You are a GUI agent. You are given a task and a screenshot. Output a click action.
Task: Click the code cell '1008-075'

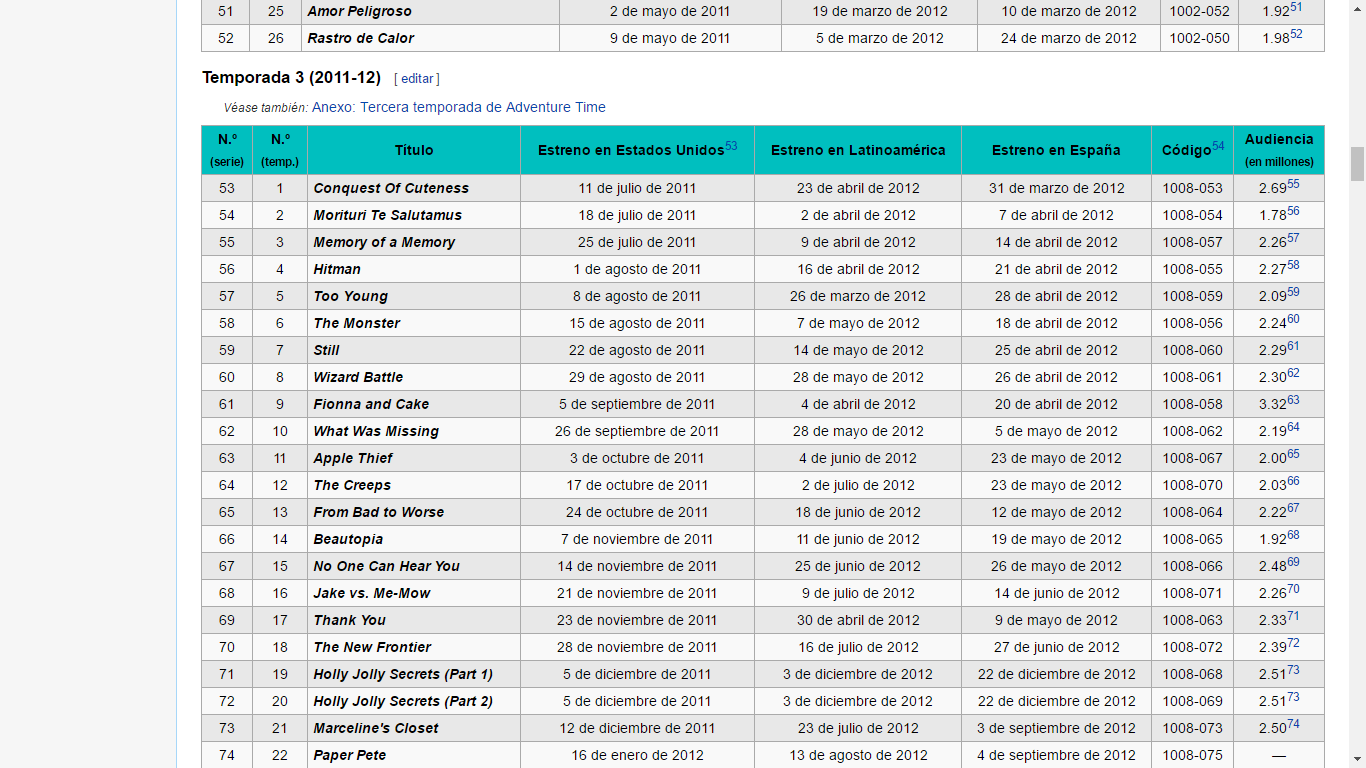point(1192,755)
